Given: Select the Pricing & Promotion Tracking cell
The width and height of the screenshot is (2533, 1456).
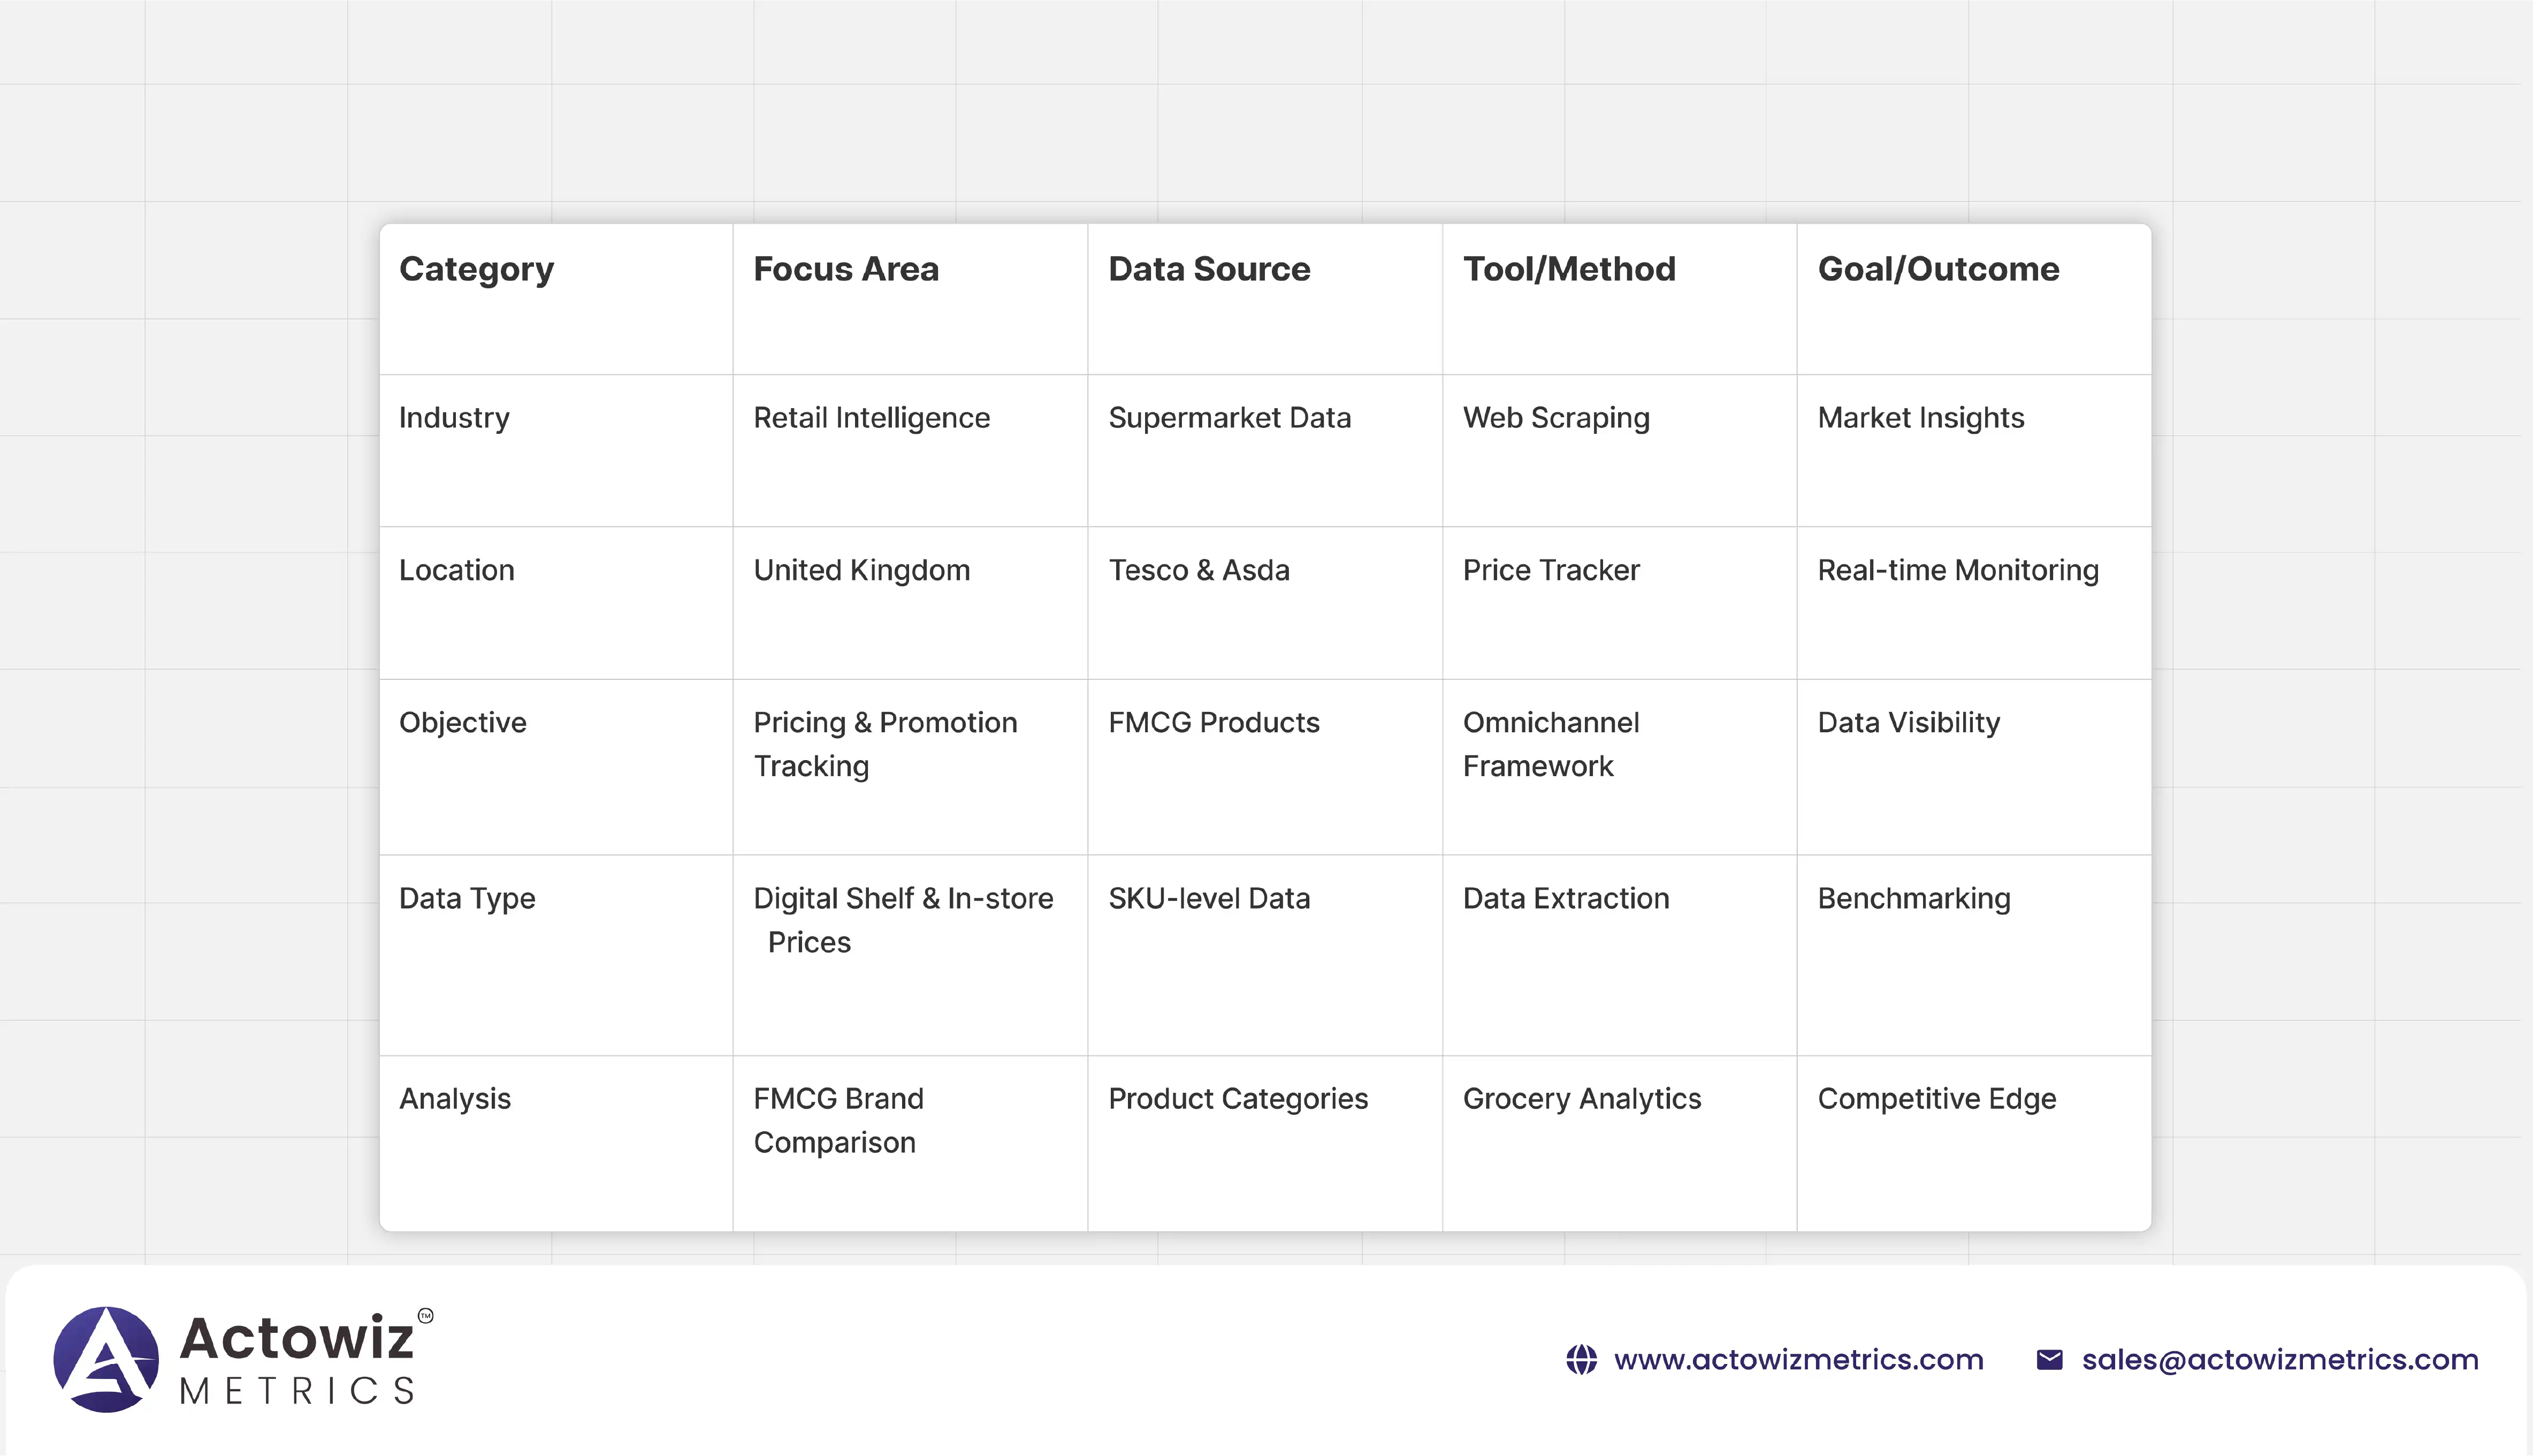Looking at the screenshot, I should (885, 744).
